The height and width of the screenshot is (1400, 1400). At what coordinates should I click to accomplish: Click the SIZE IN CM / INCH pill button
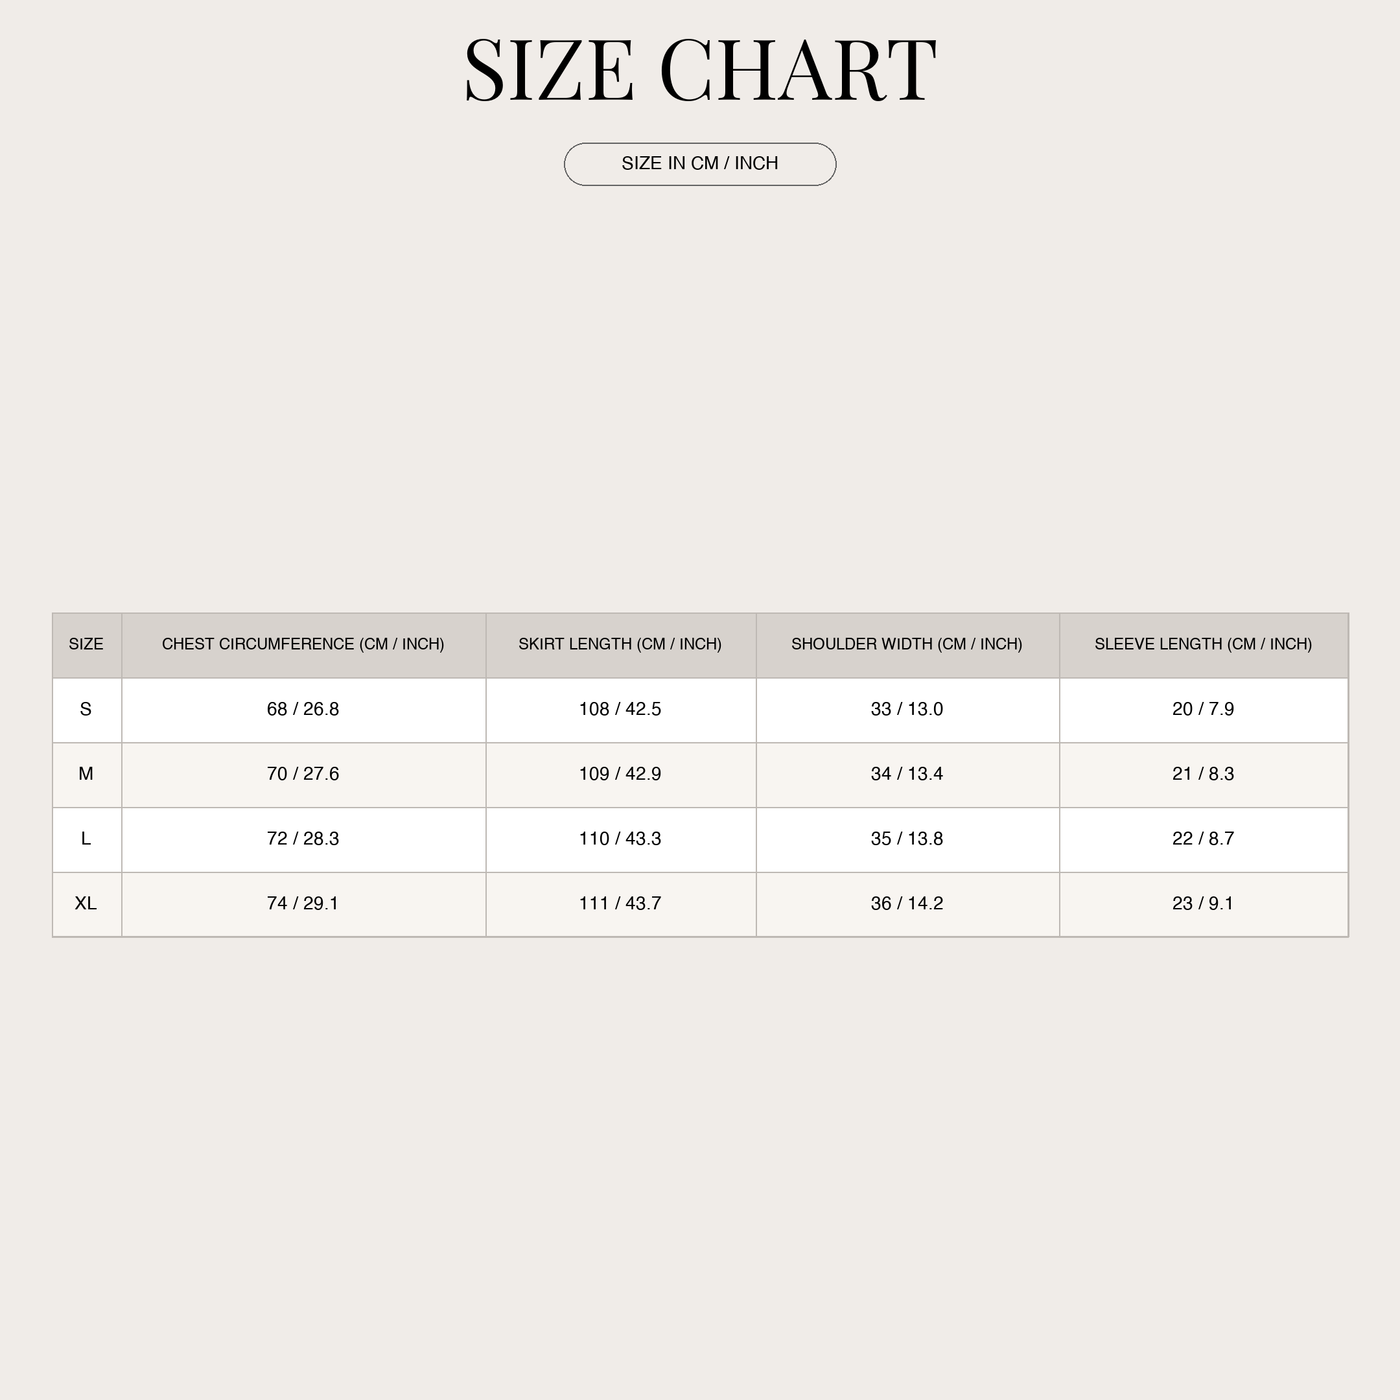pyautogui.click(x=700, y=164)
